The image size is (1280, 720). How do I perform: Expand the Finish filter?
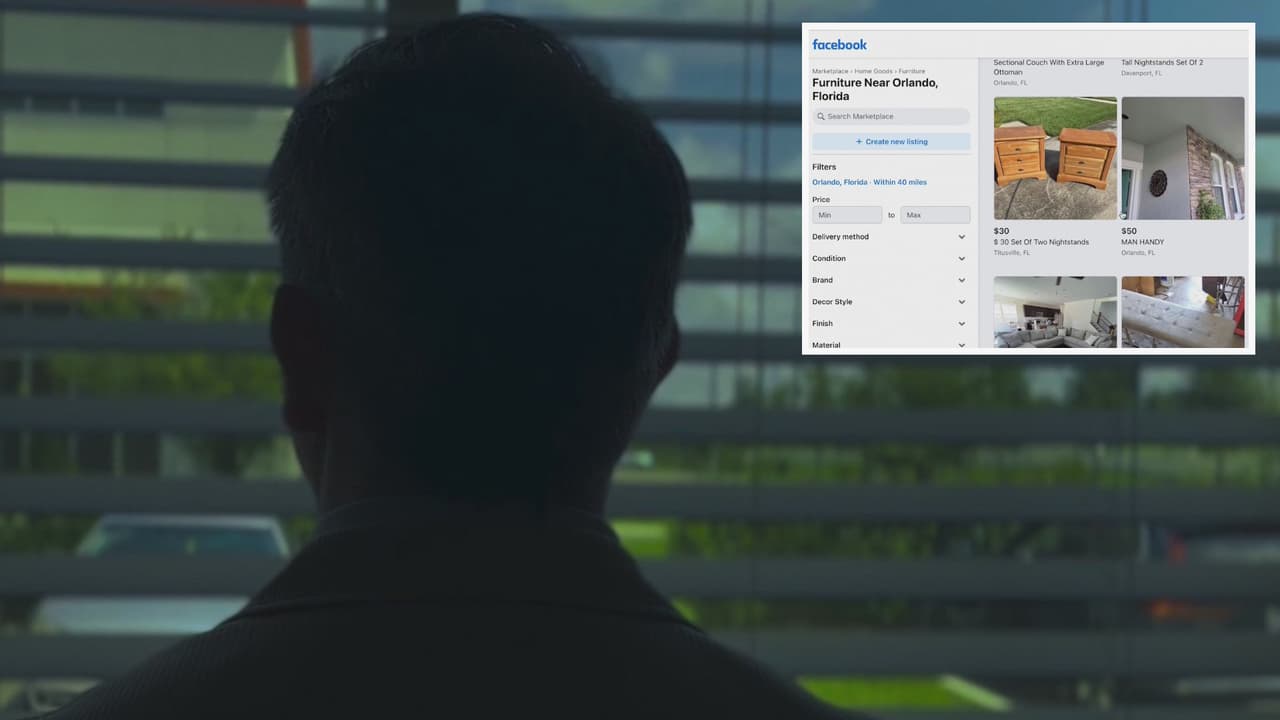[x=890, y=324]
